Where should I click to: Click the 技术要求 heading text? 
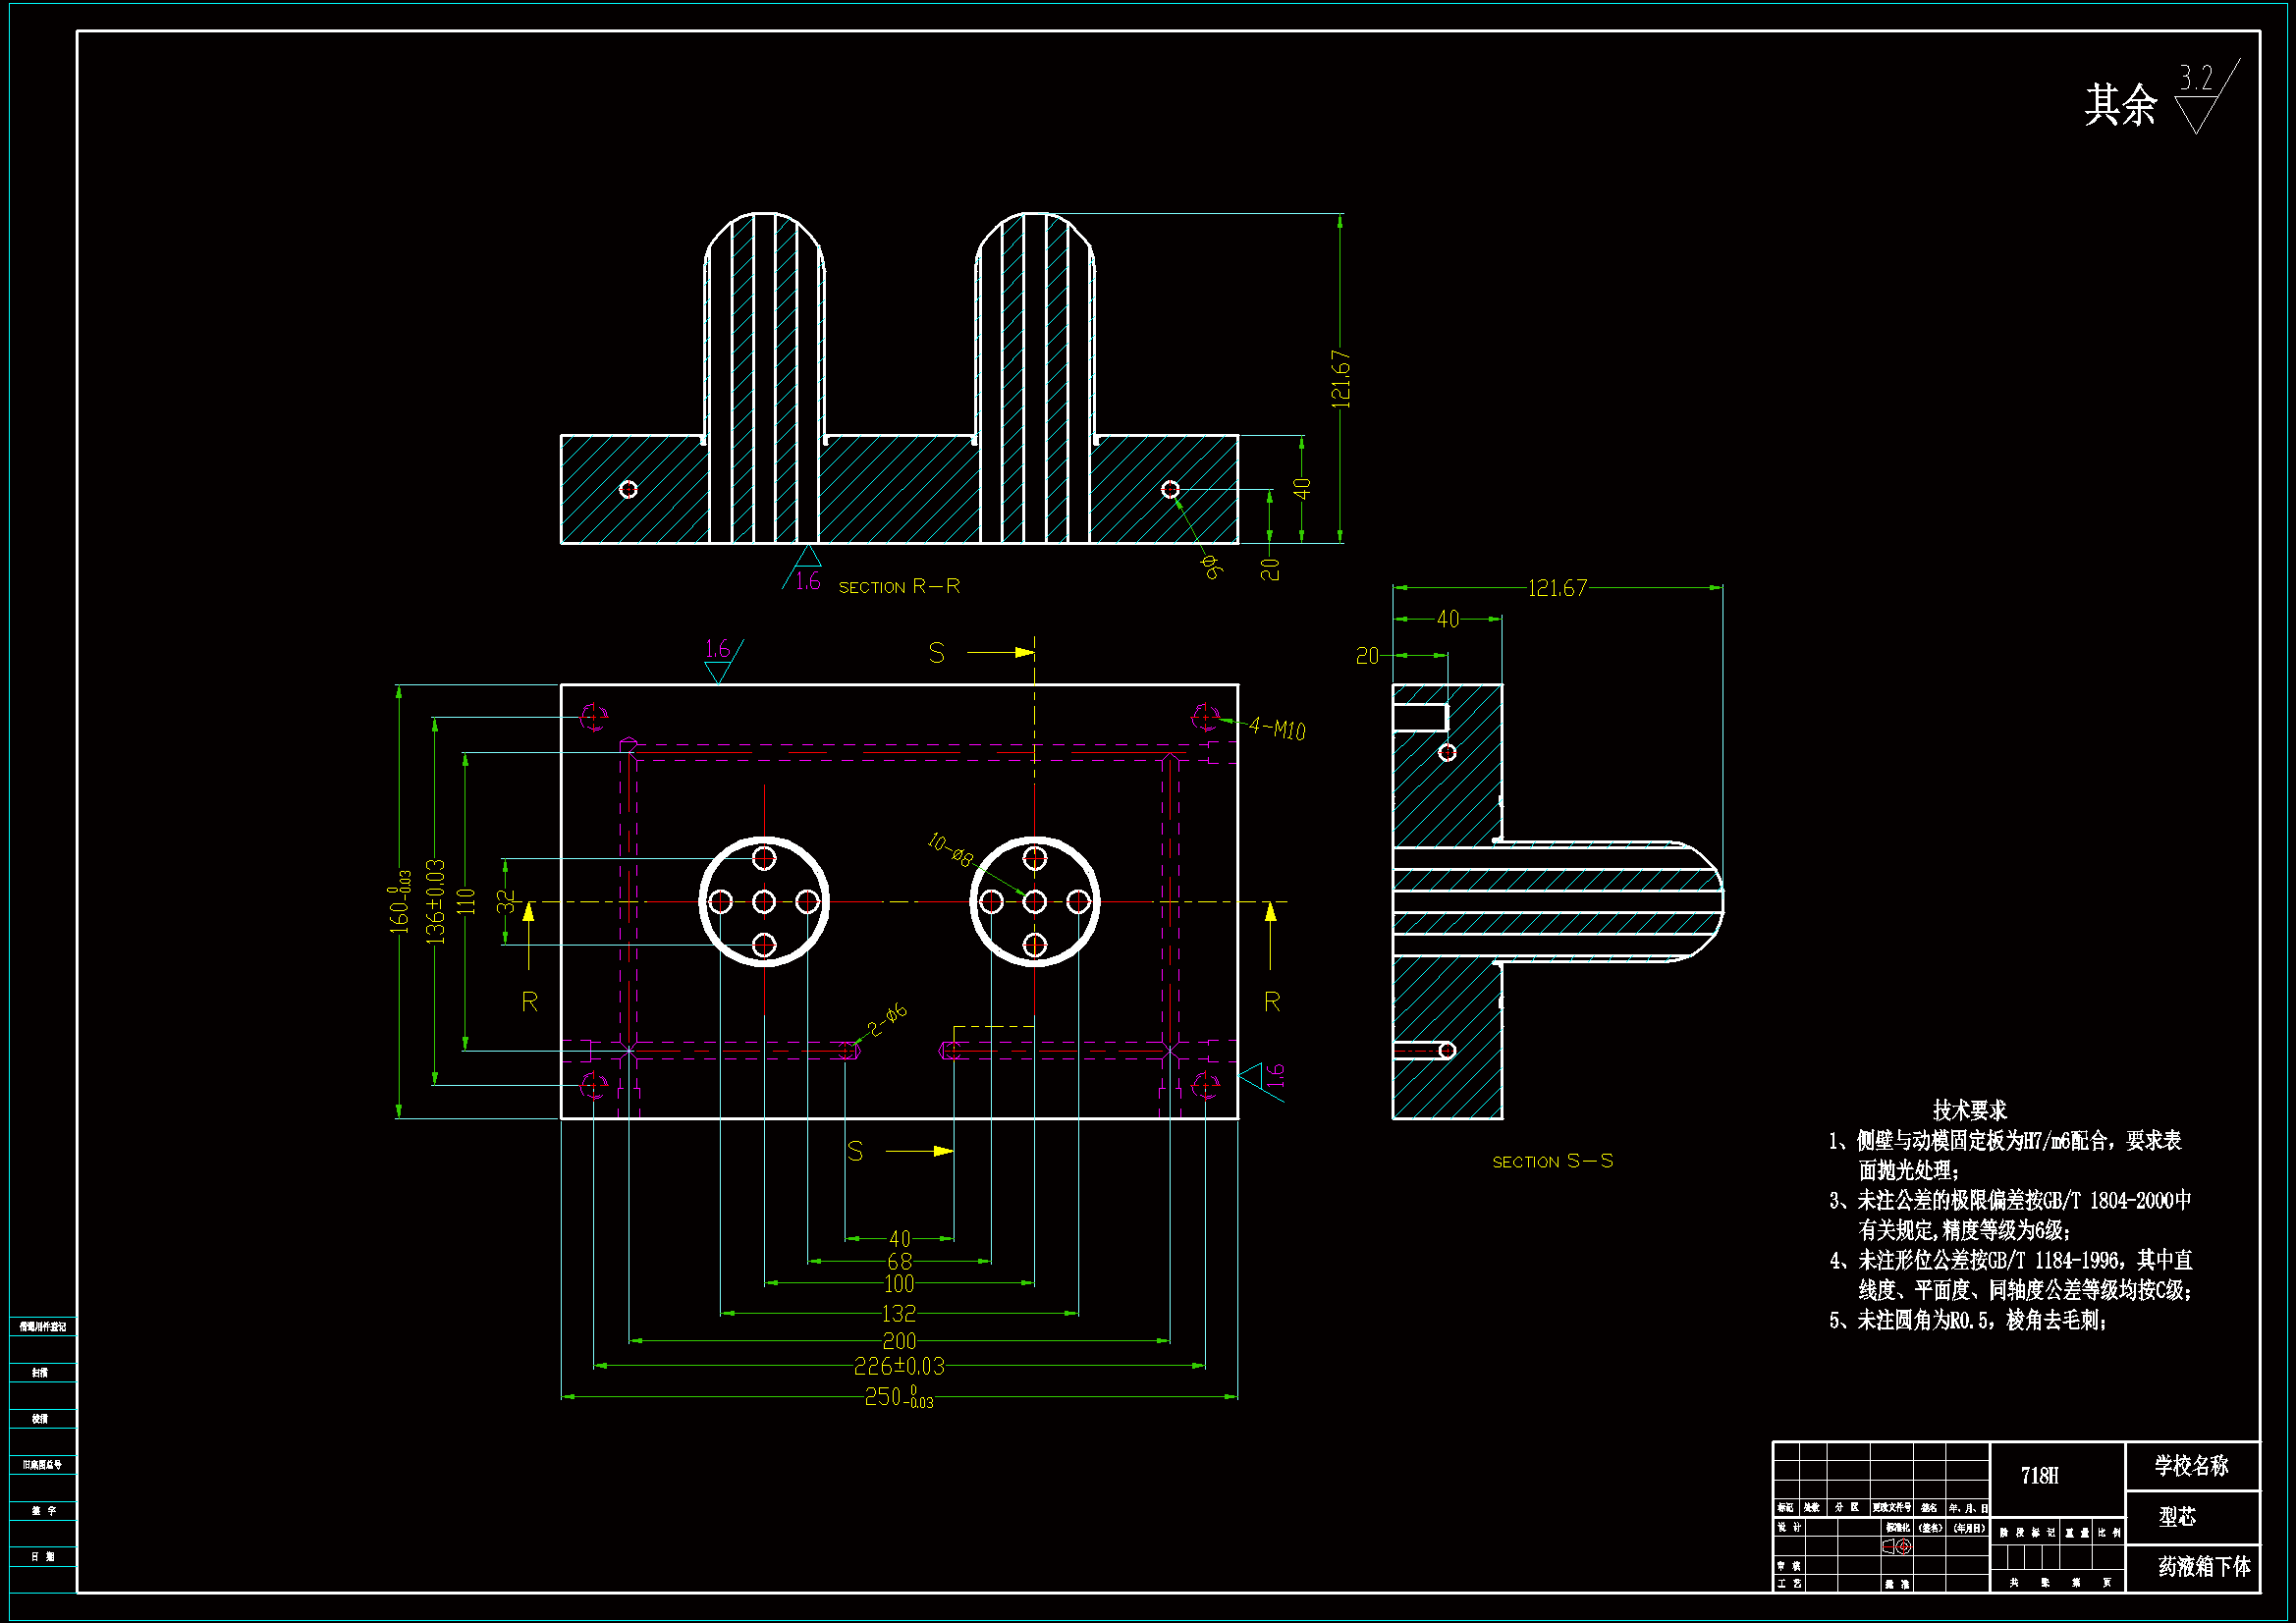pyautogui.click(x=1969, y=1110)
